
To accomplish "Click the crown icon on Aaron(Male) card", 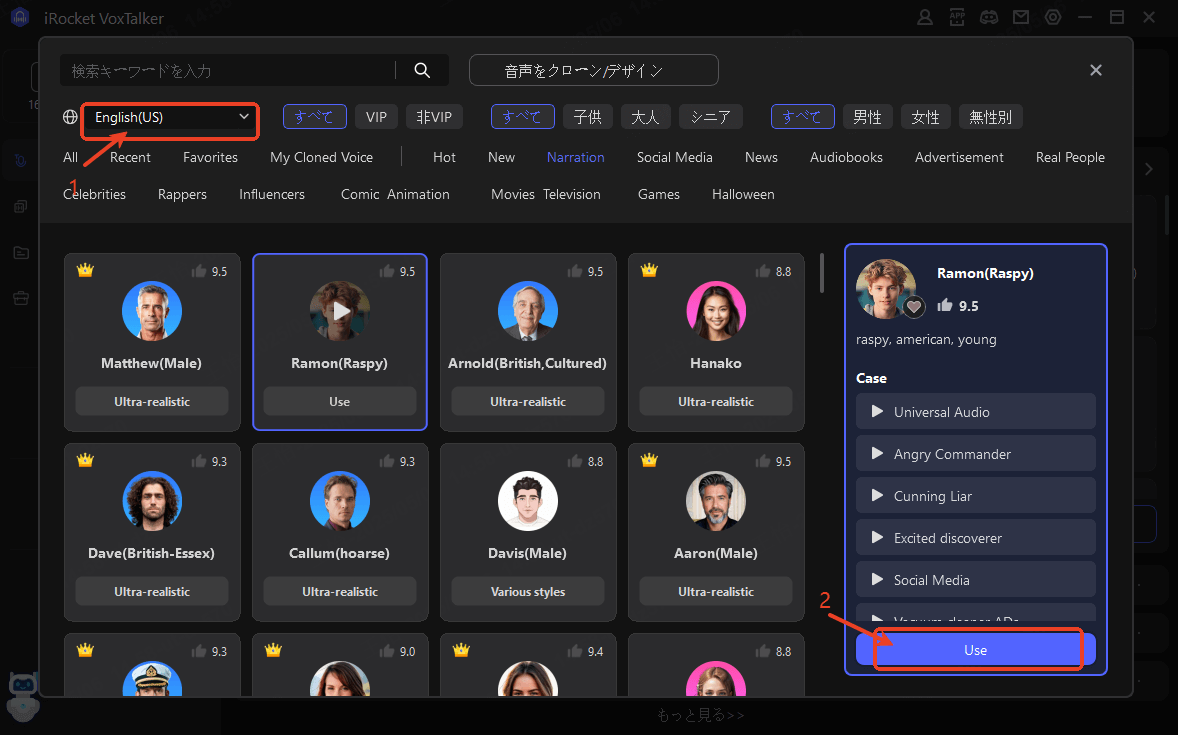I will pyautogui.click(x=649, y=460).
